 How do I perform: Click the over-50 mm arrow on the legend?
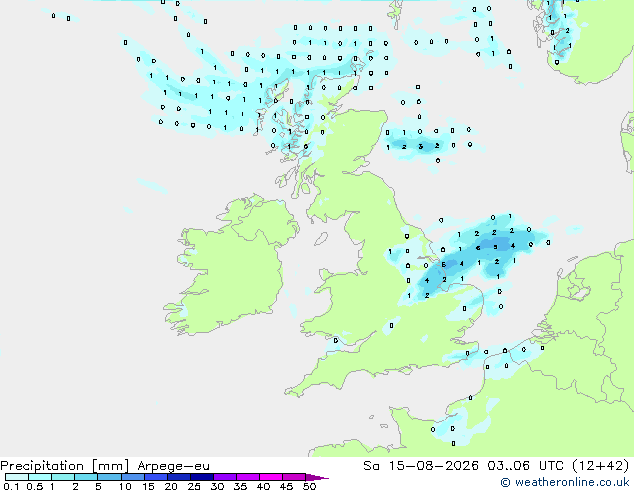pyautogui.click(x=317, y=477)
